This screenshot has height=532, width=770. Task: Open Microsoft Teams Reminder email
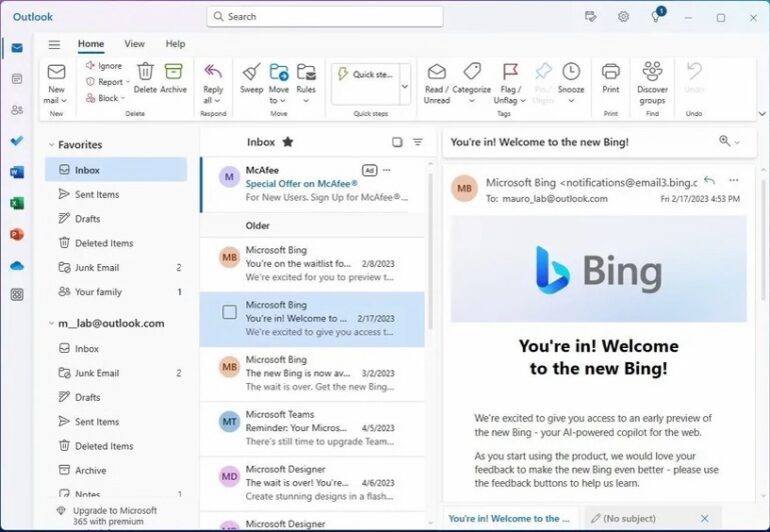pos(313,428)
